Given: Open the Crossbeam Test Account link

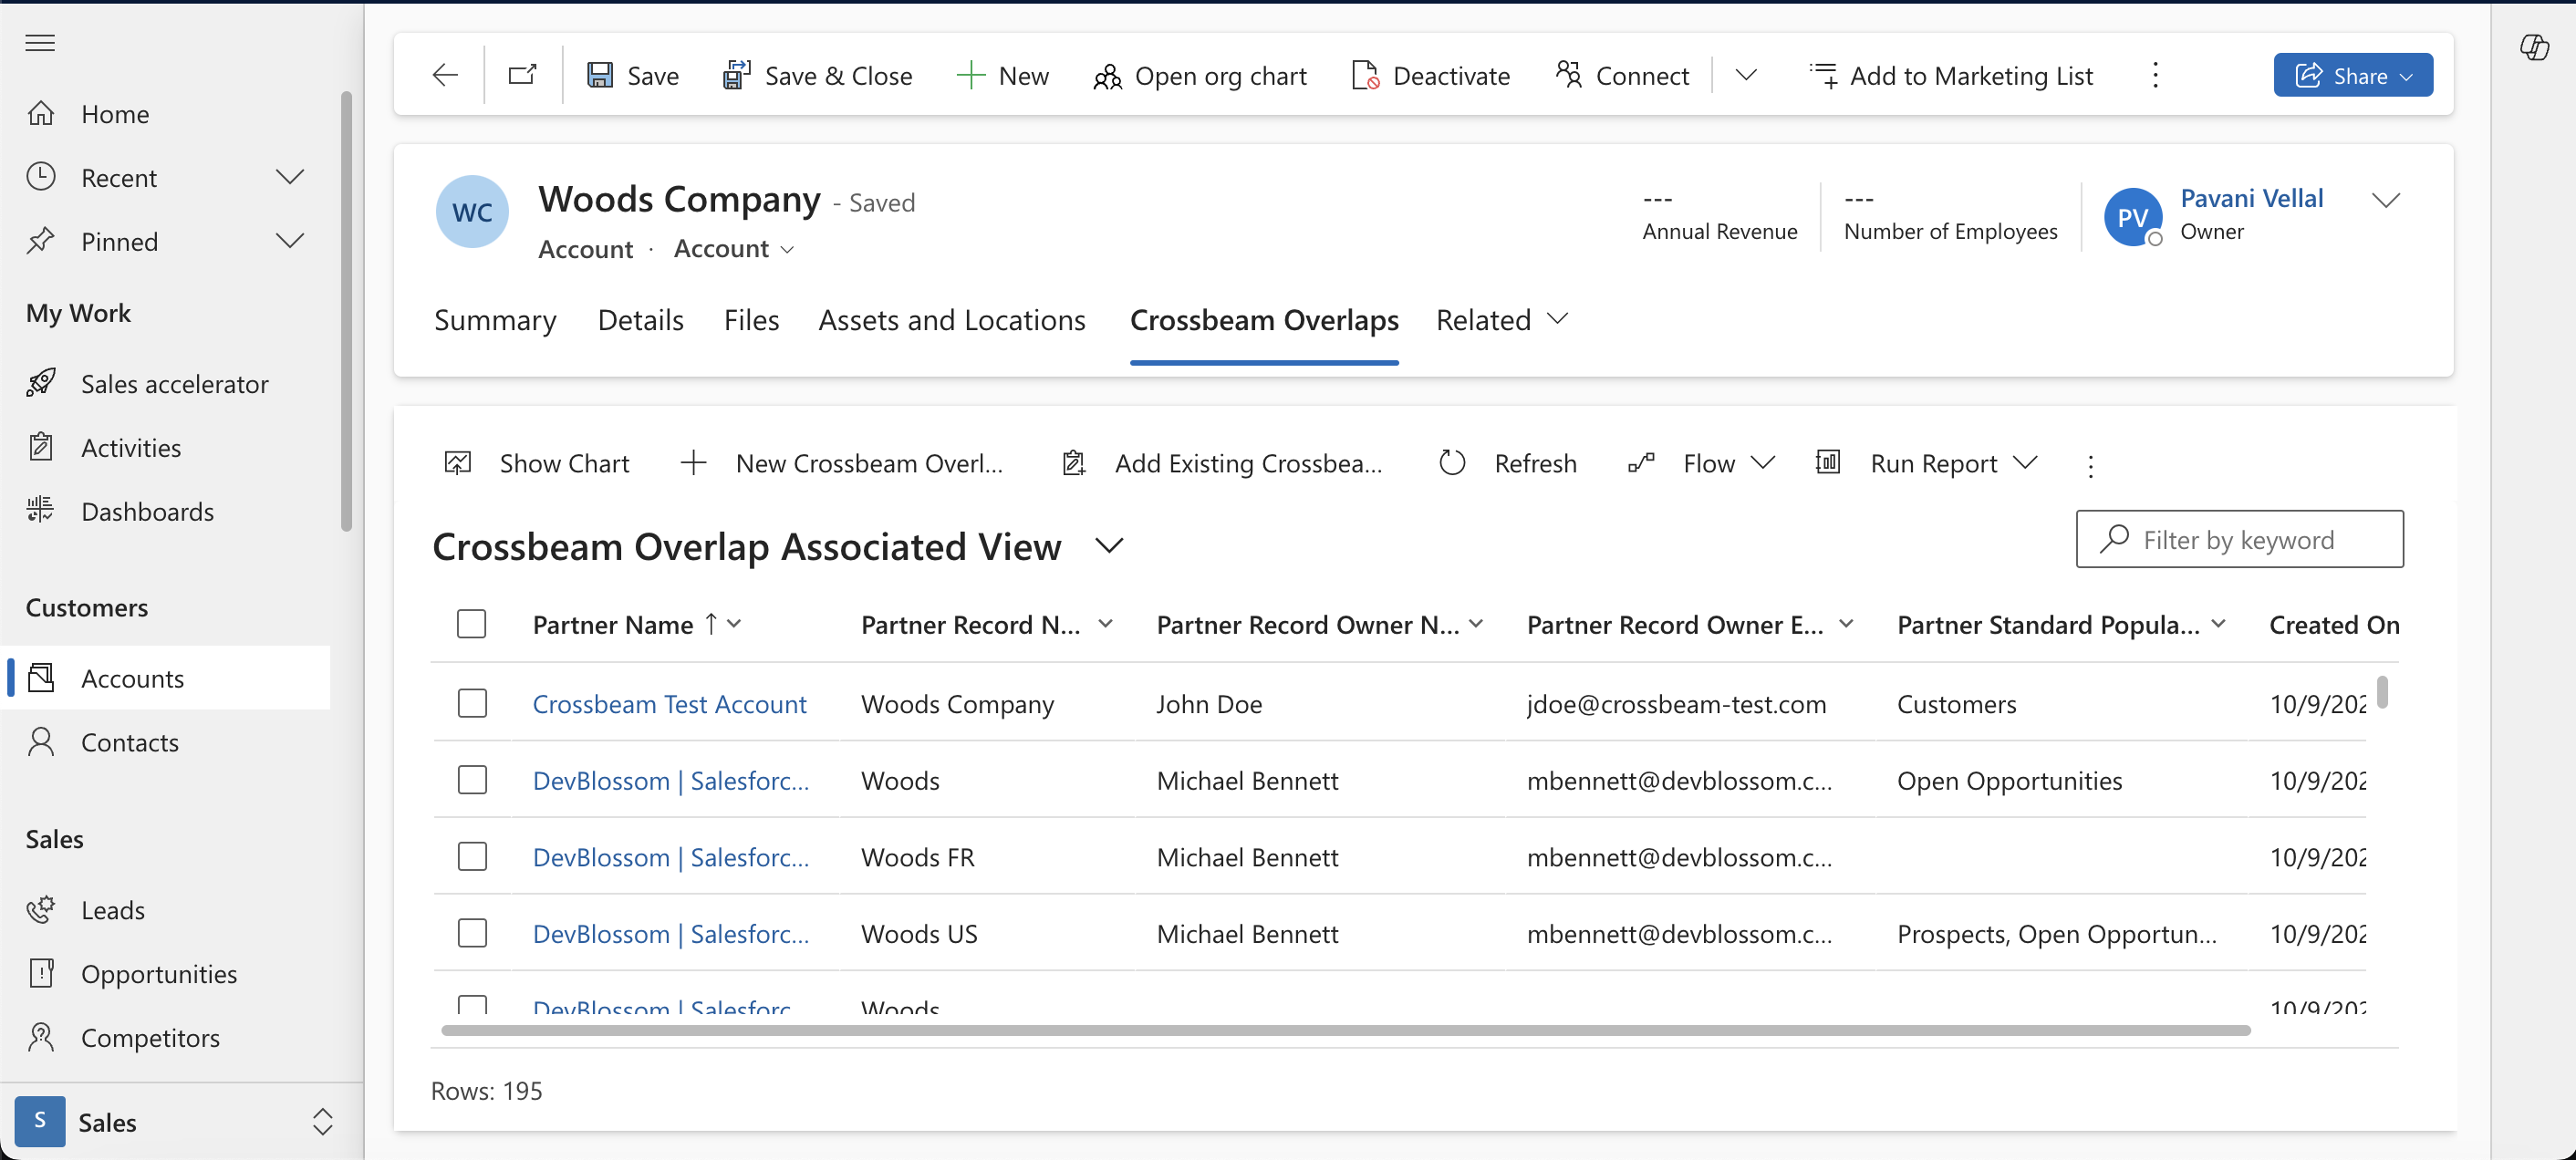Looking at the screenshot, I should [x=669, y=704].
